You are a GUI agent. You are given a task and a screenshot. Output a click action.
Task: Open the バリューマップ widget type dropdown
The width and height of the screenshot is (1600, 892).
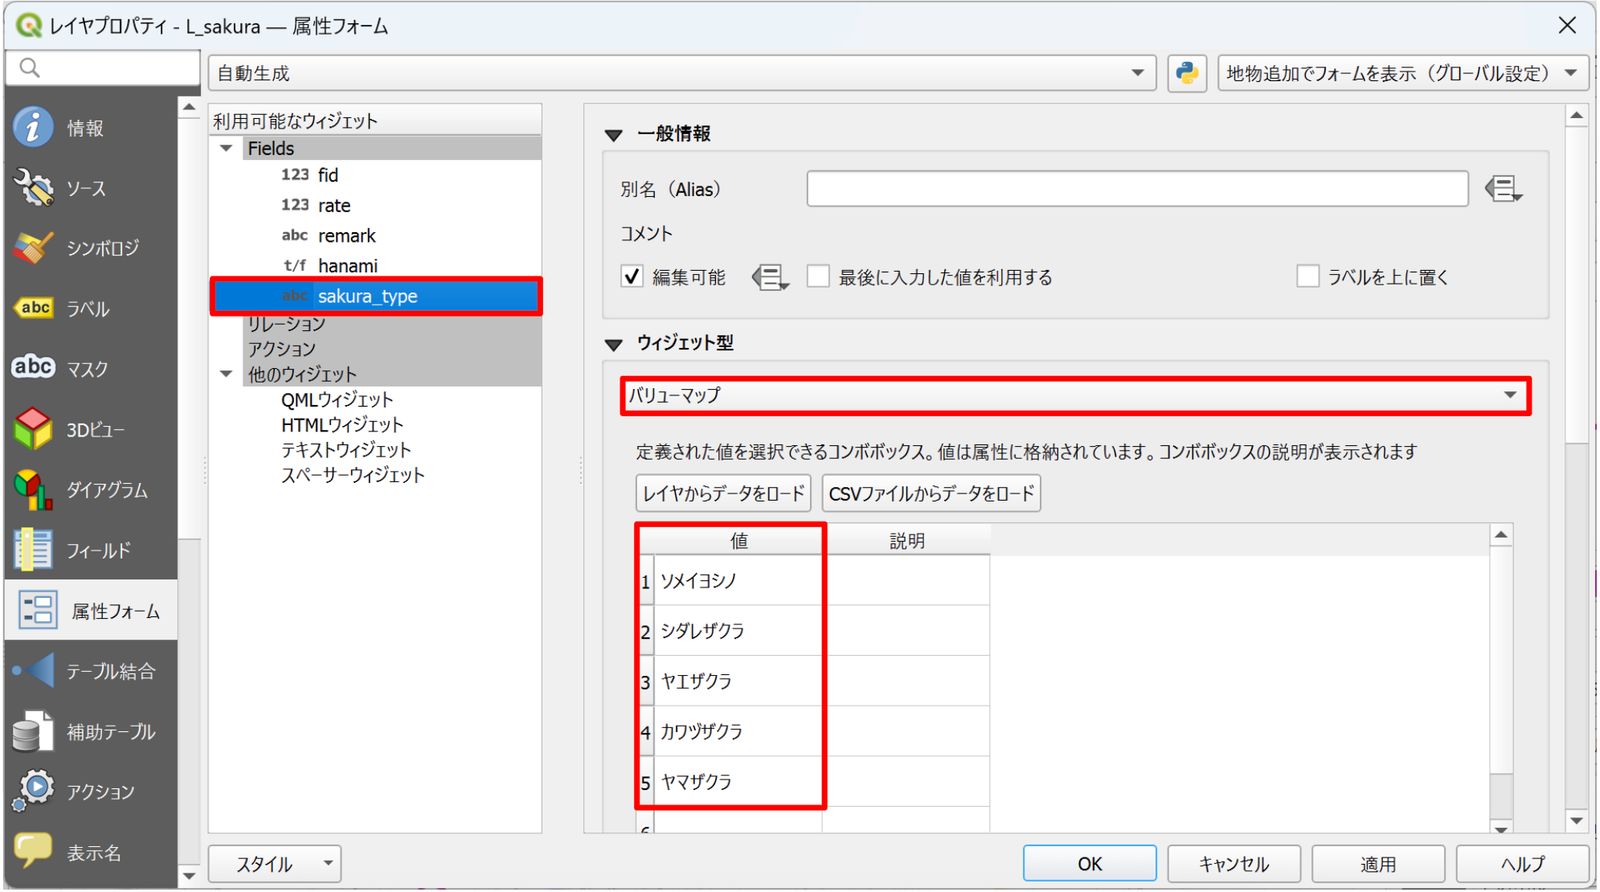point(1075,396)
